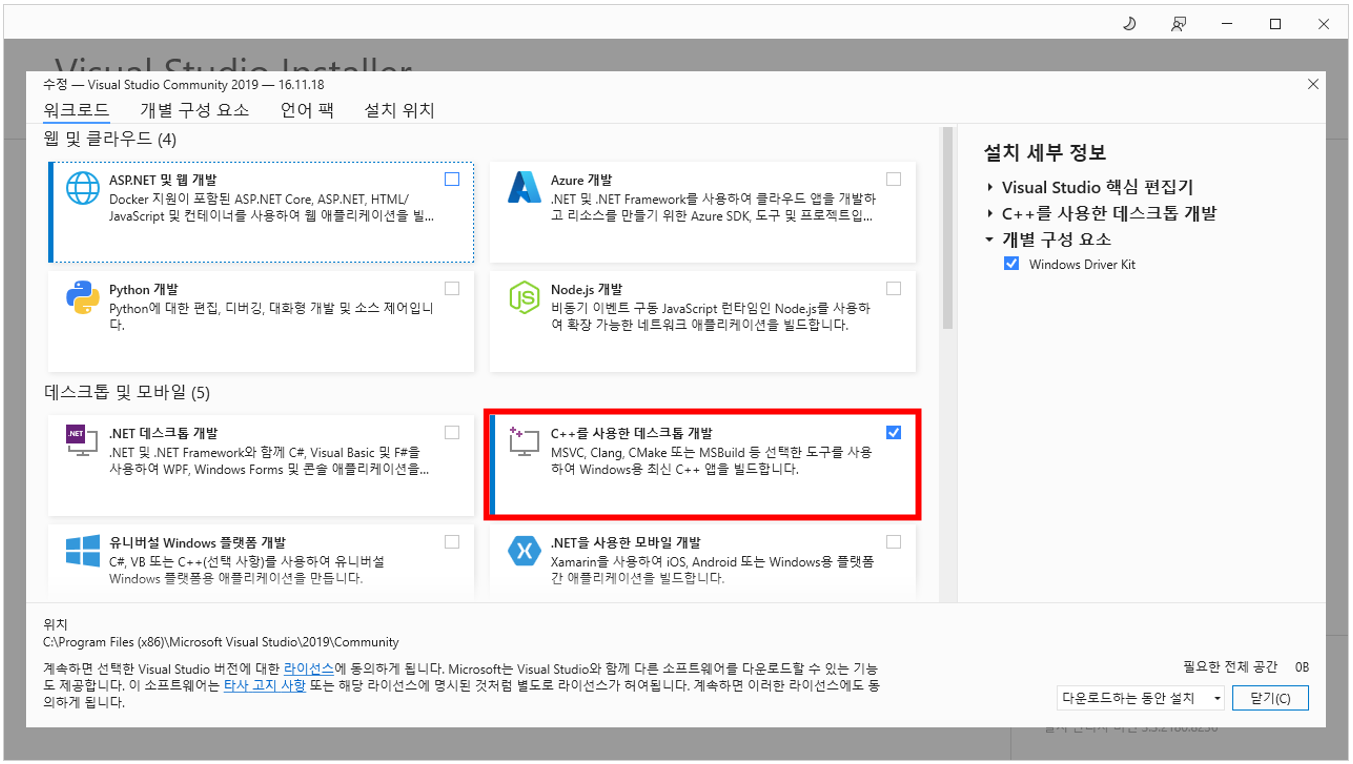Click the Python 개발 workload title

click(x=143, y=290)
